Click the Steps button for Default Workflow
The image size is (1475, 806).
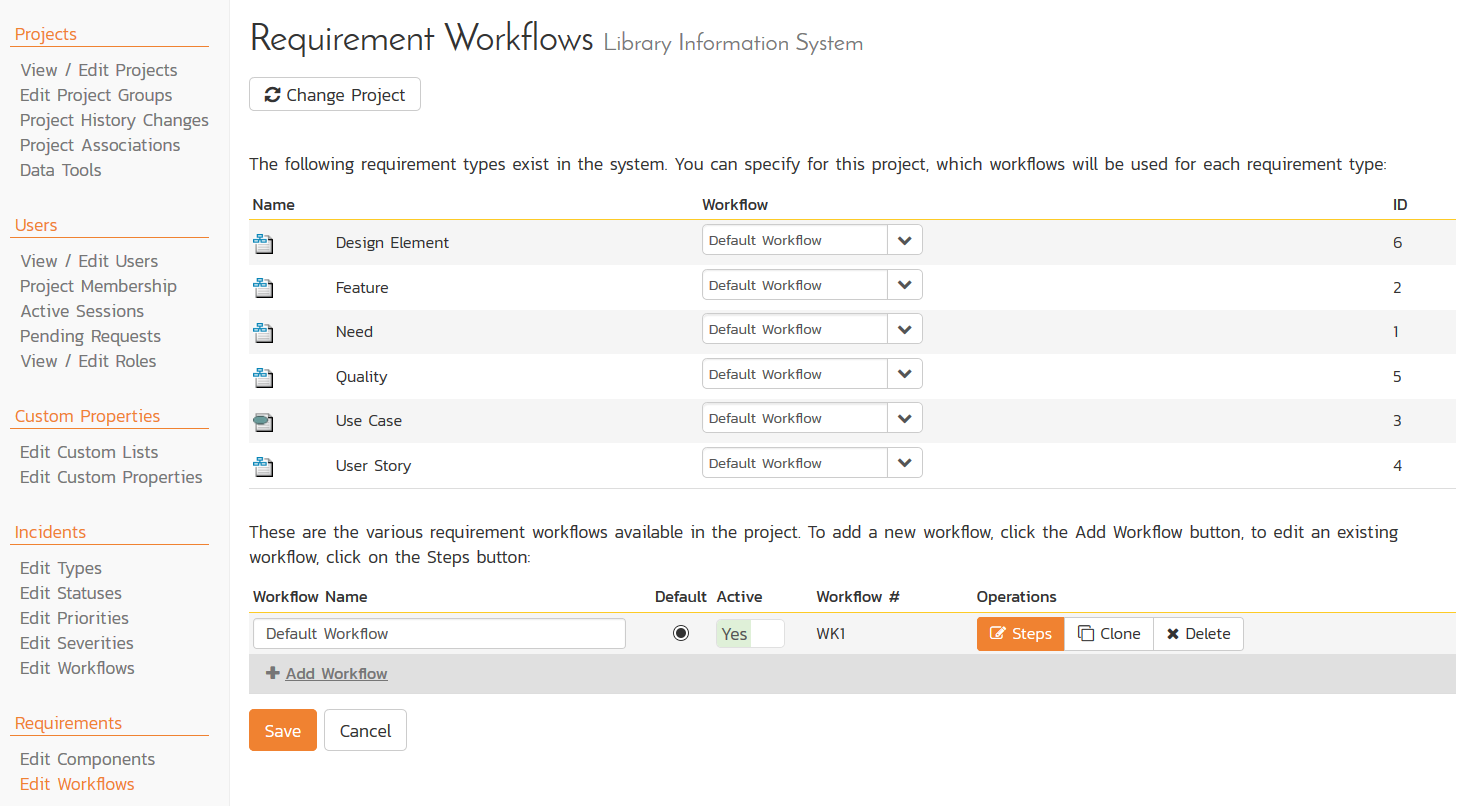[x=1020, y=634]
